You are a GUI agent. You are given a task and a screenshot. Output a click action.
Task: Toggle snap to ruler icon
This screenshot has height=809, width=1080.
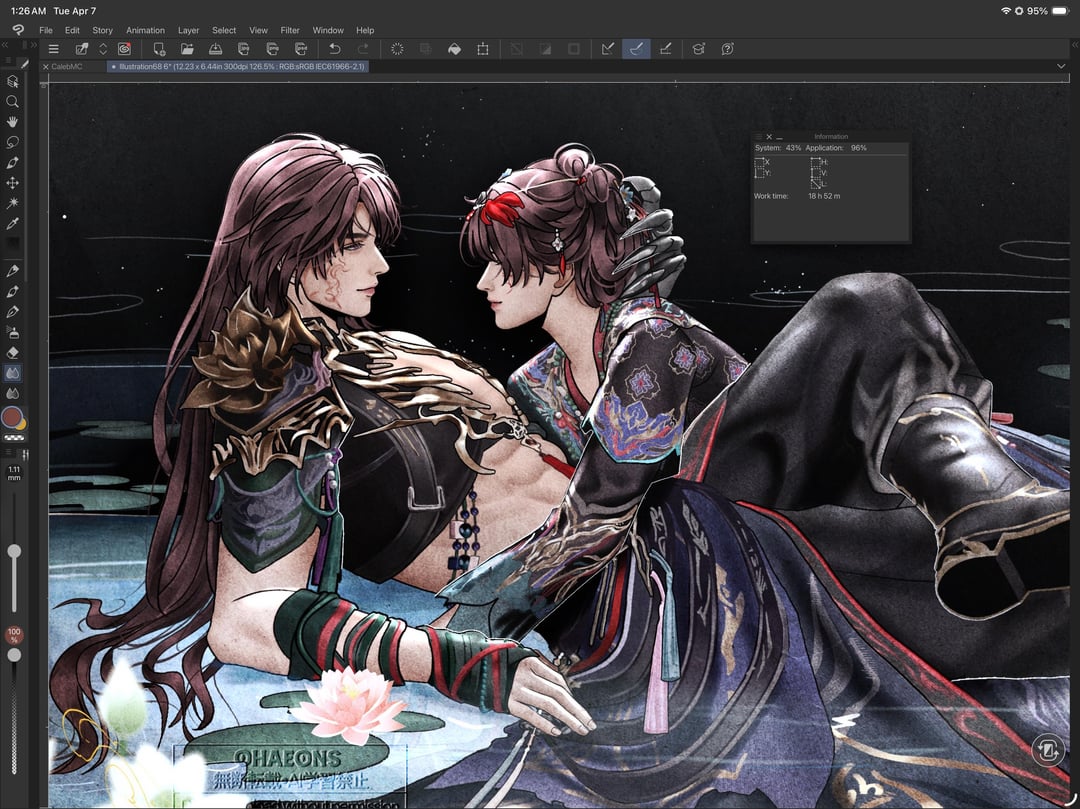coord(607,48)
